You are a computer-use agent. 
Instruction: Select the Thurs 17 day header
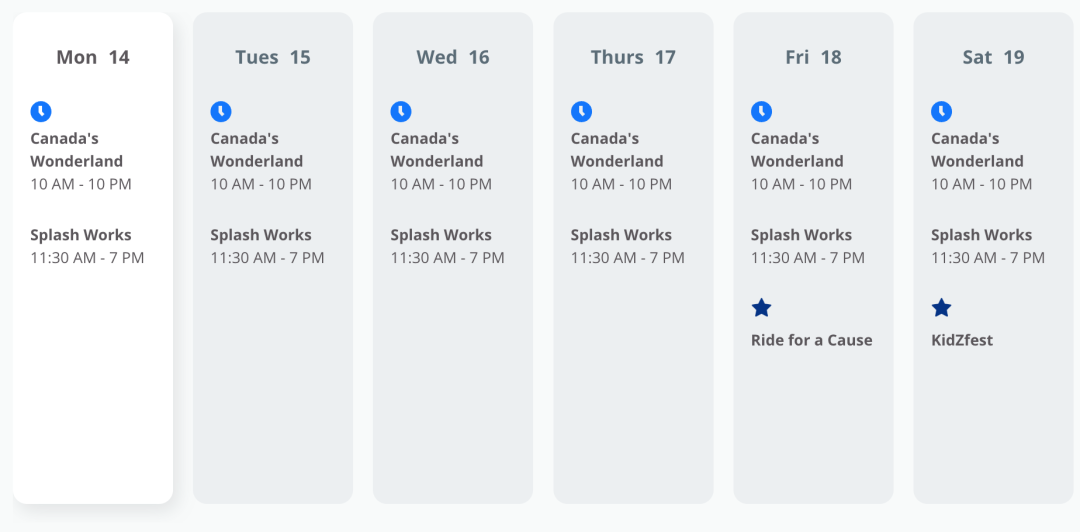pos(633,57)
